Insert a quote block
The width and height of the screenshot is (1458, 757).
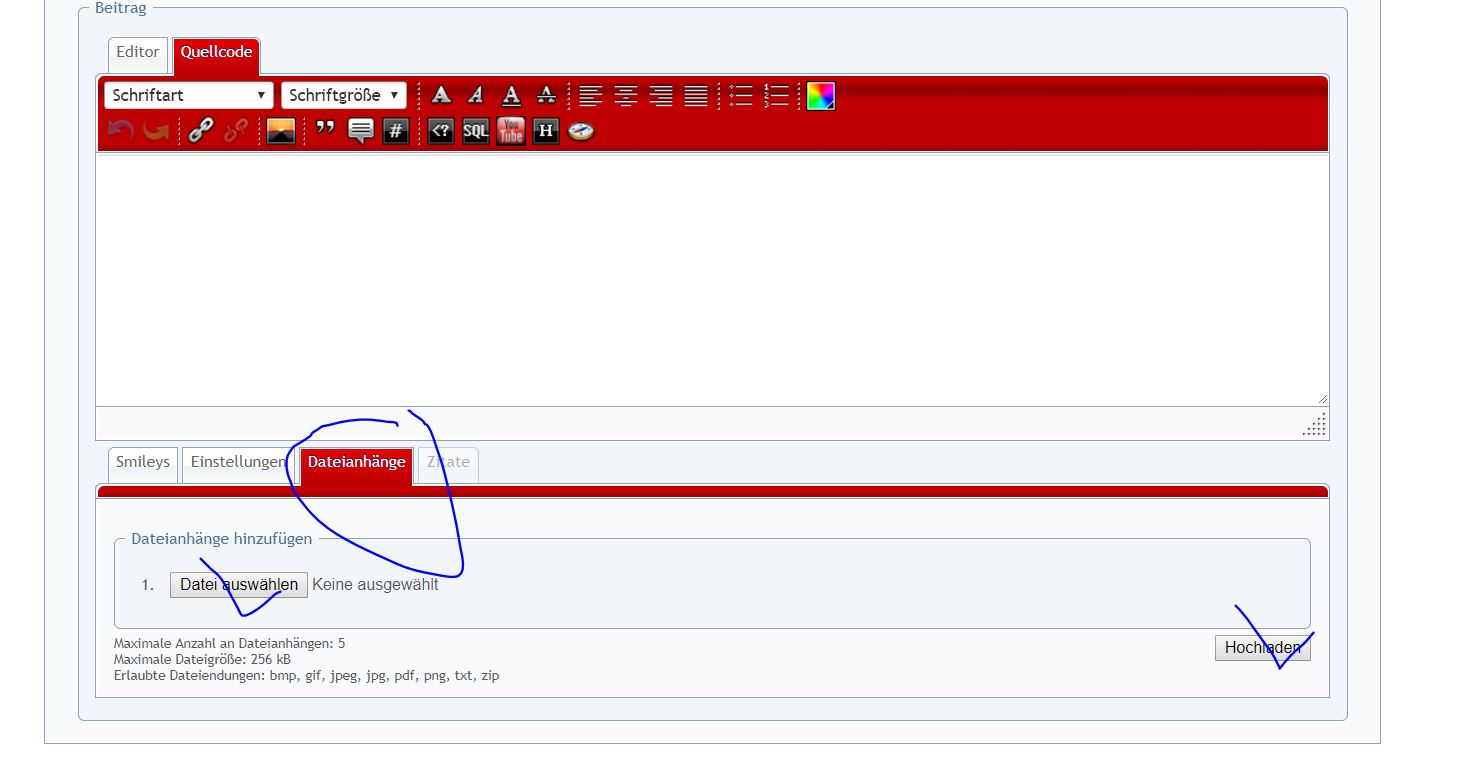[x=325, y=131]
